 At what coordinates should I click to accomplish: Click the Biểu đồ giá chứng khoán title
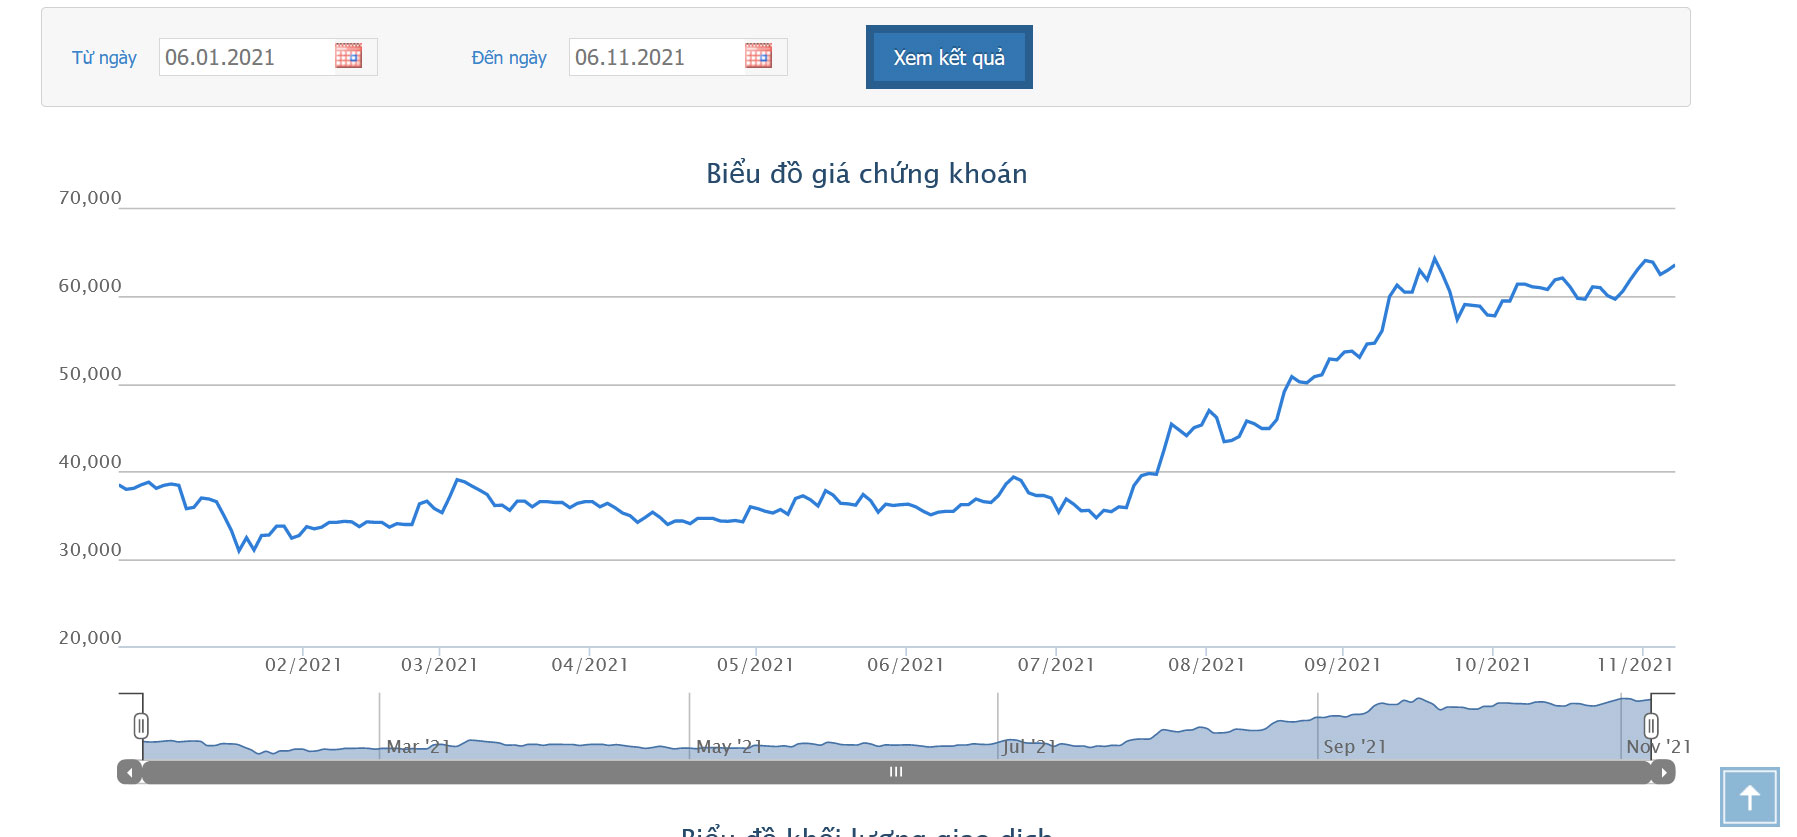[x=866, y=174]
